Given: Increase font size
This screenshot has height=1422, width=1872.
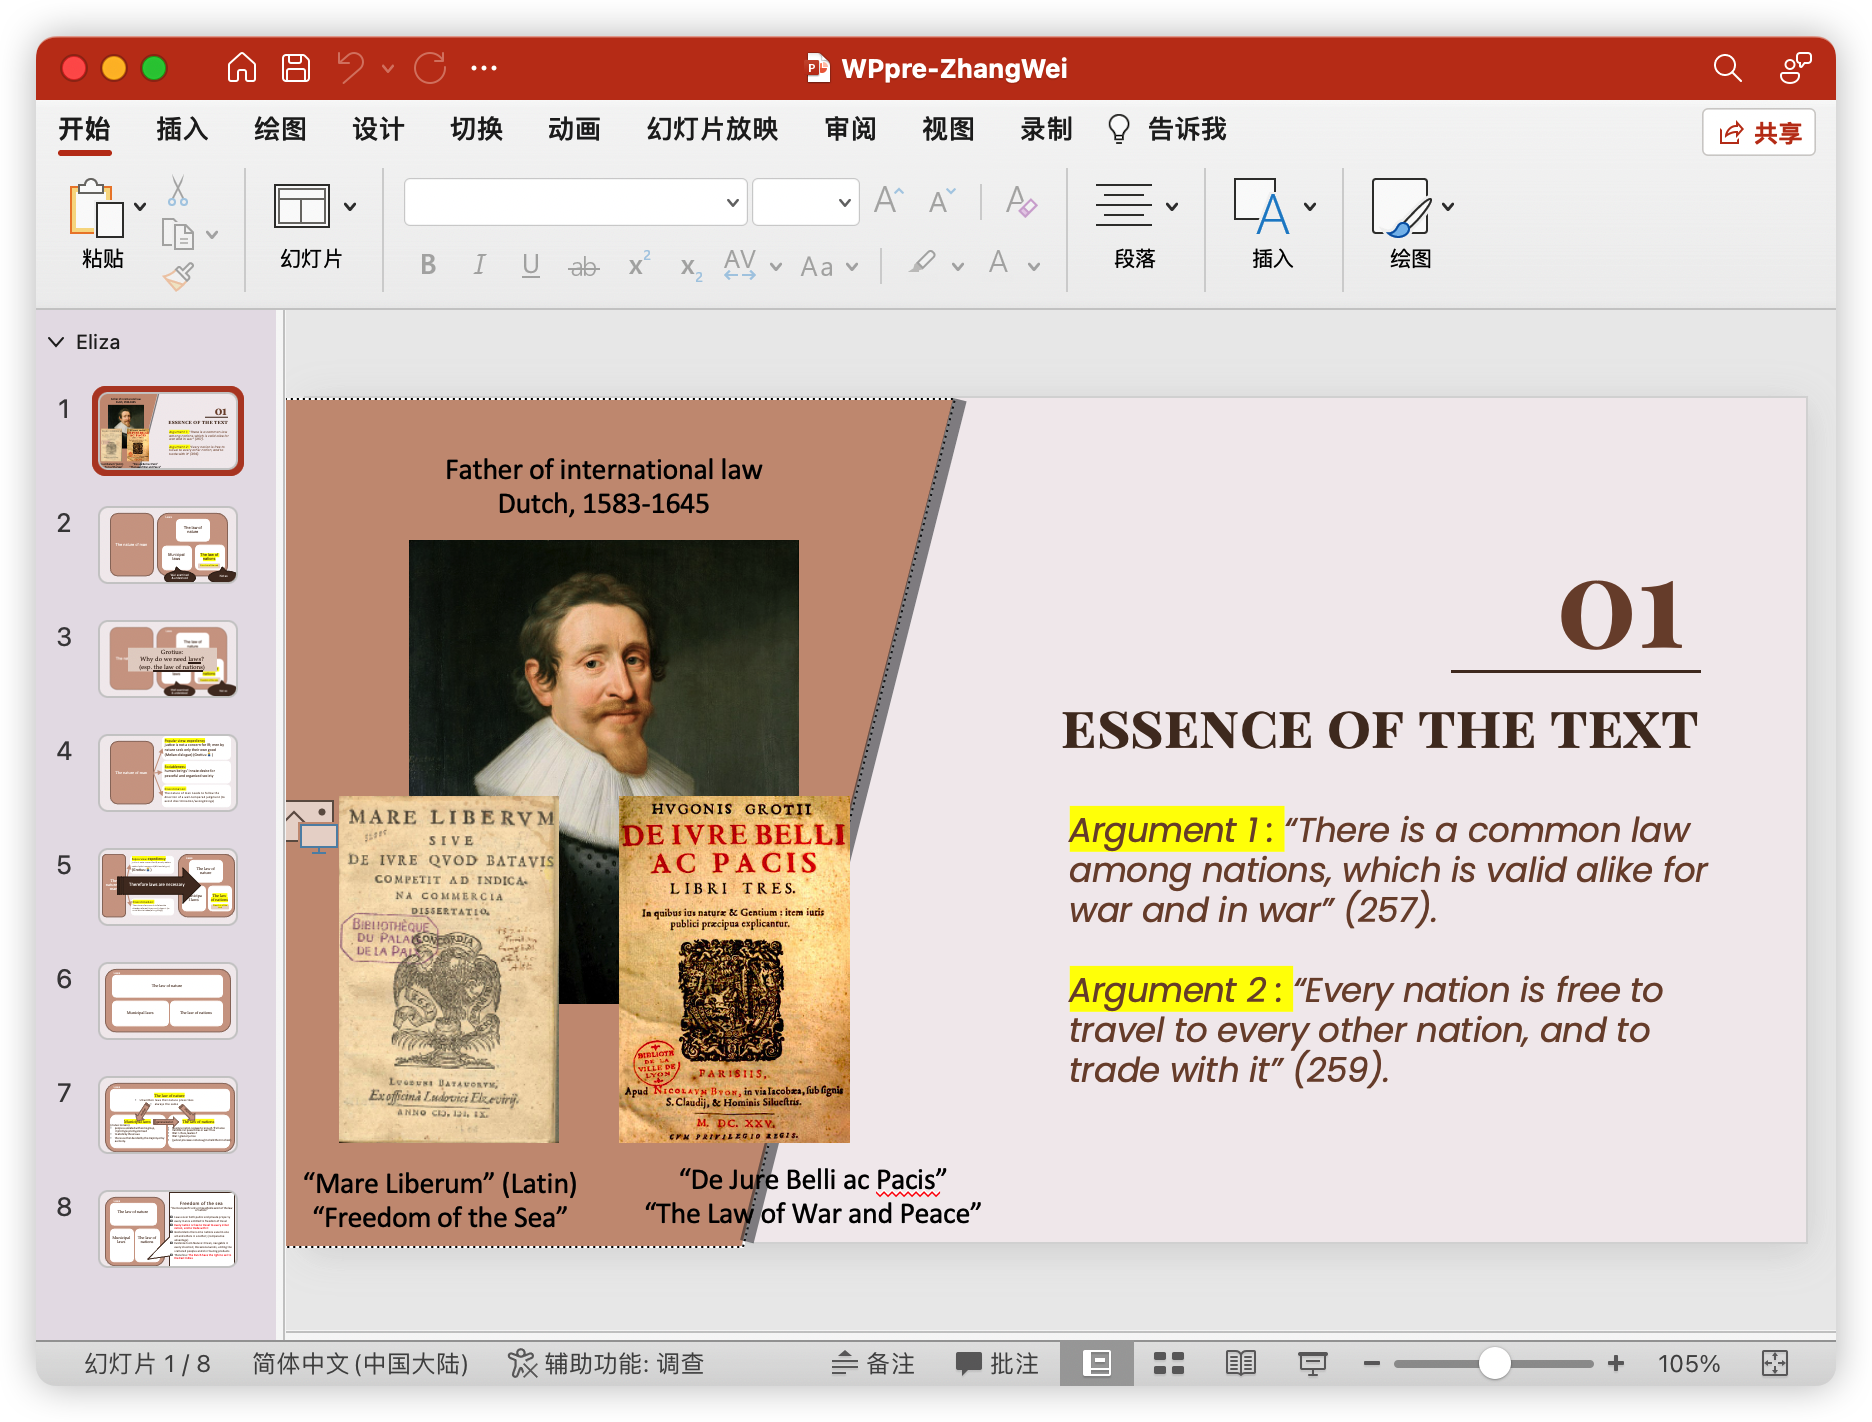Looking at the screenshot, I should click(888, 201).
